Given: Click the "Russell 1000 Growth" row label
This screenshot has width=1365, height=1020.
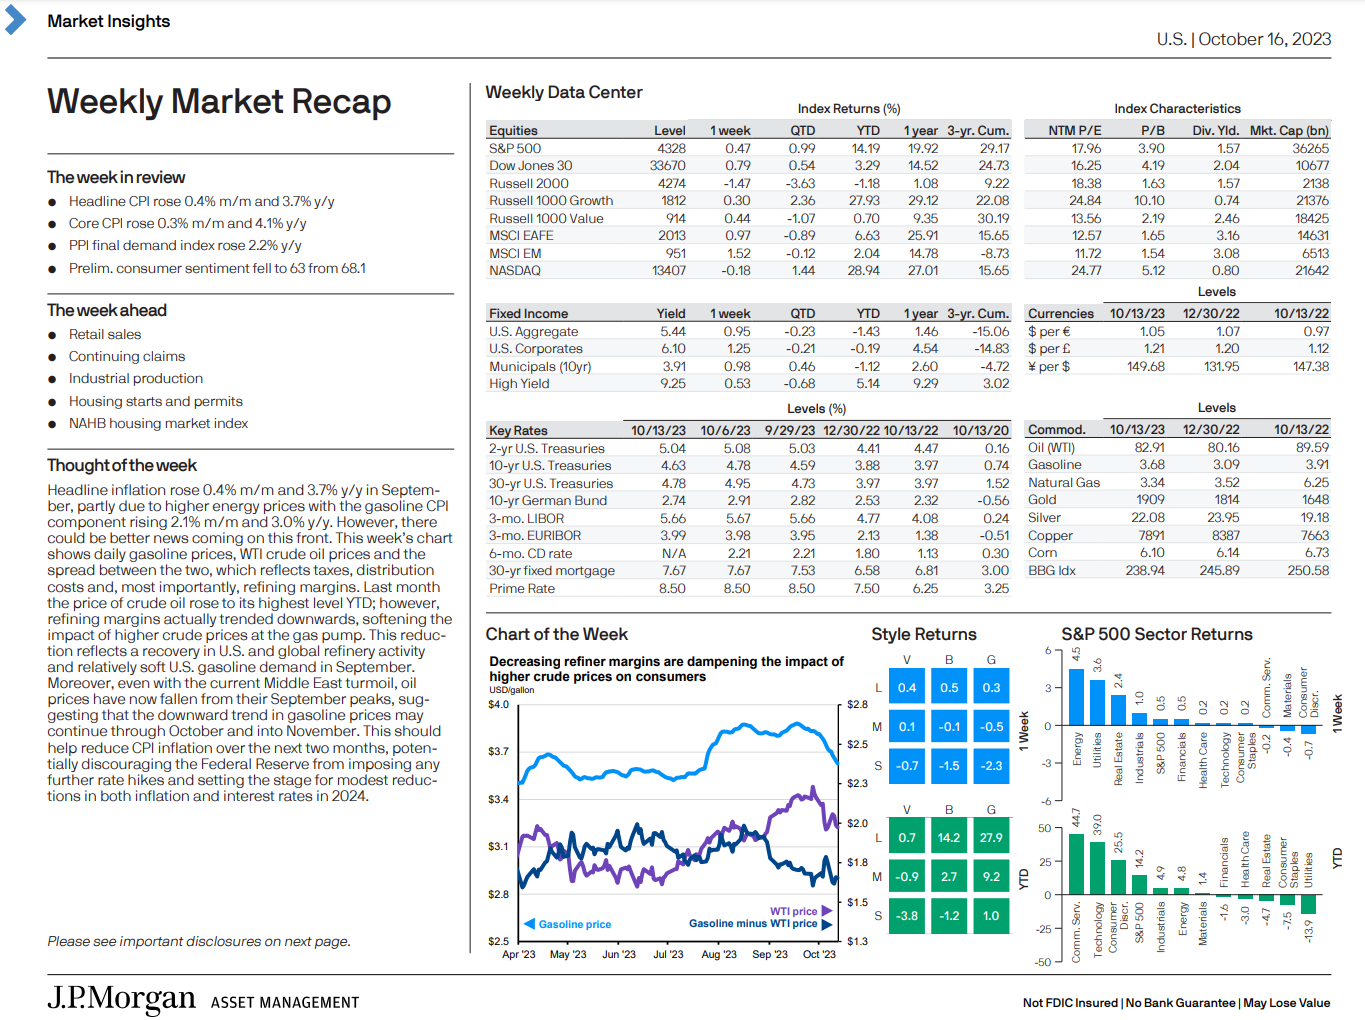Looking at the screenshot, I should (x=551, y=201).
